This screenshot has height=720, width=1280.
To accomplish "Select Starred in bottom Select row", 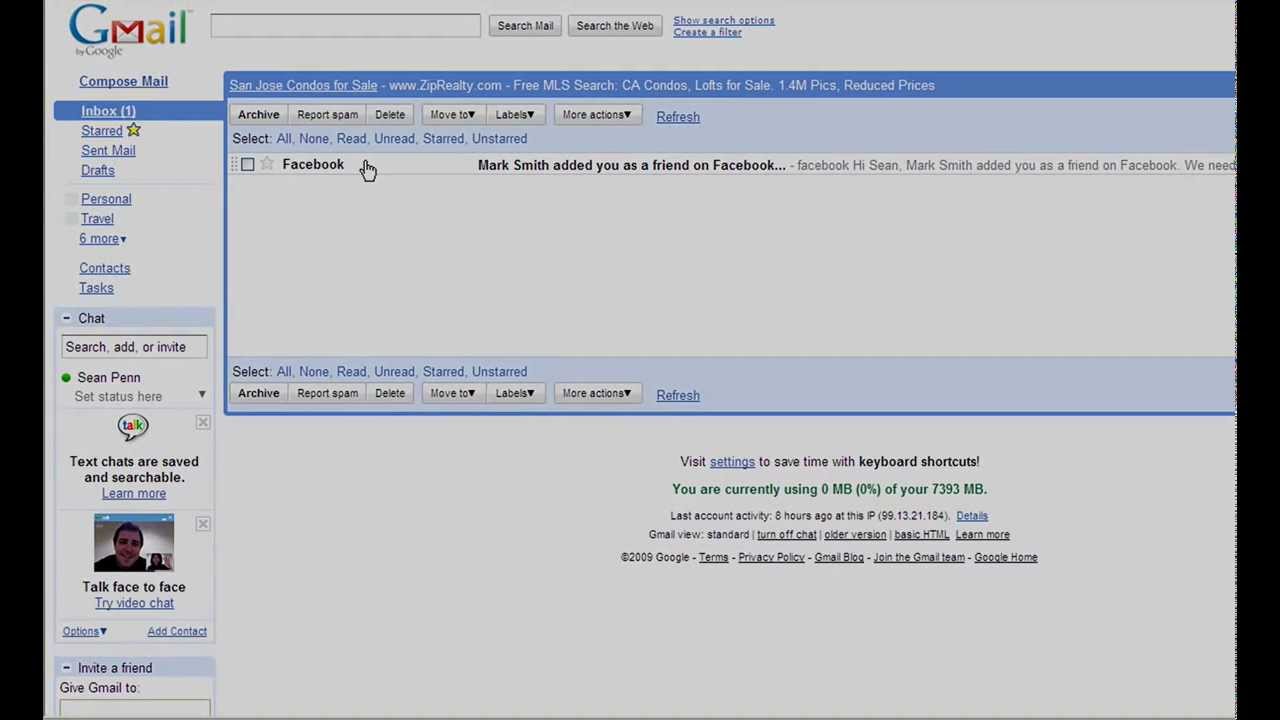I will click(x=443, y=372).
